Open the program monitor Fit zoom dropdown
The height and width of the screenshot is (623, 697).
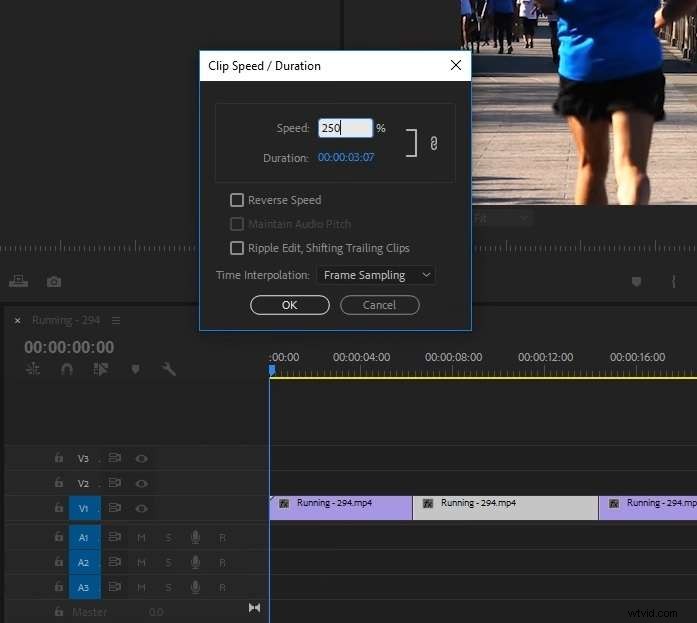[502, 219]
